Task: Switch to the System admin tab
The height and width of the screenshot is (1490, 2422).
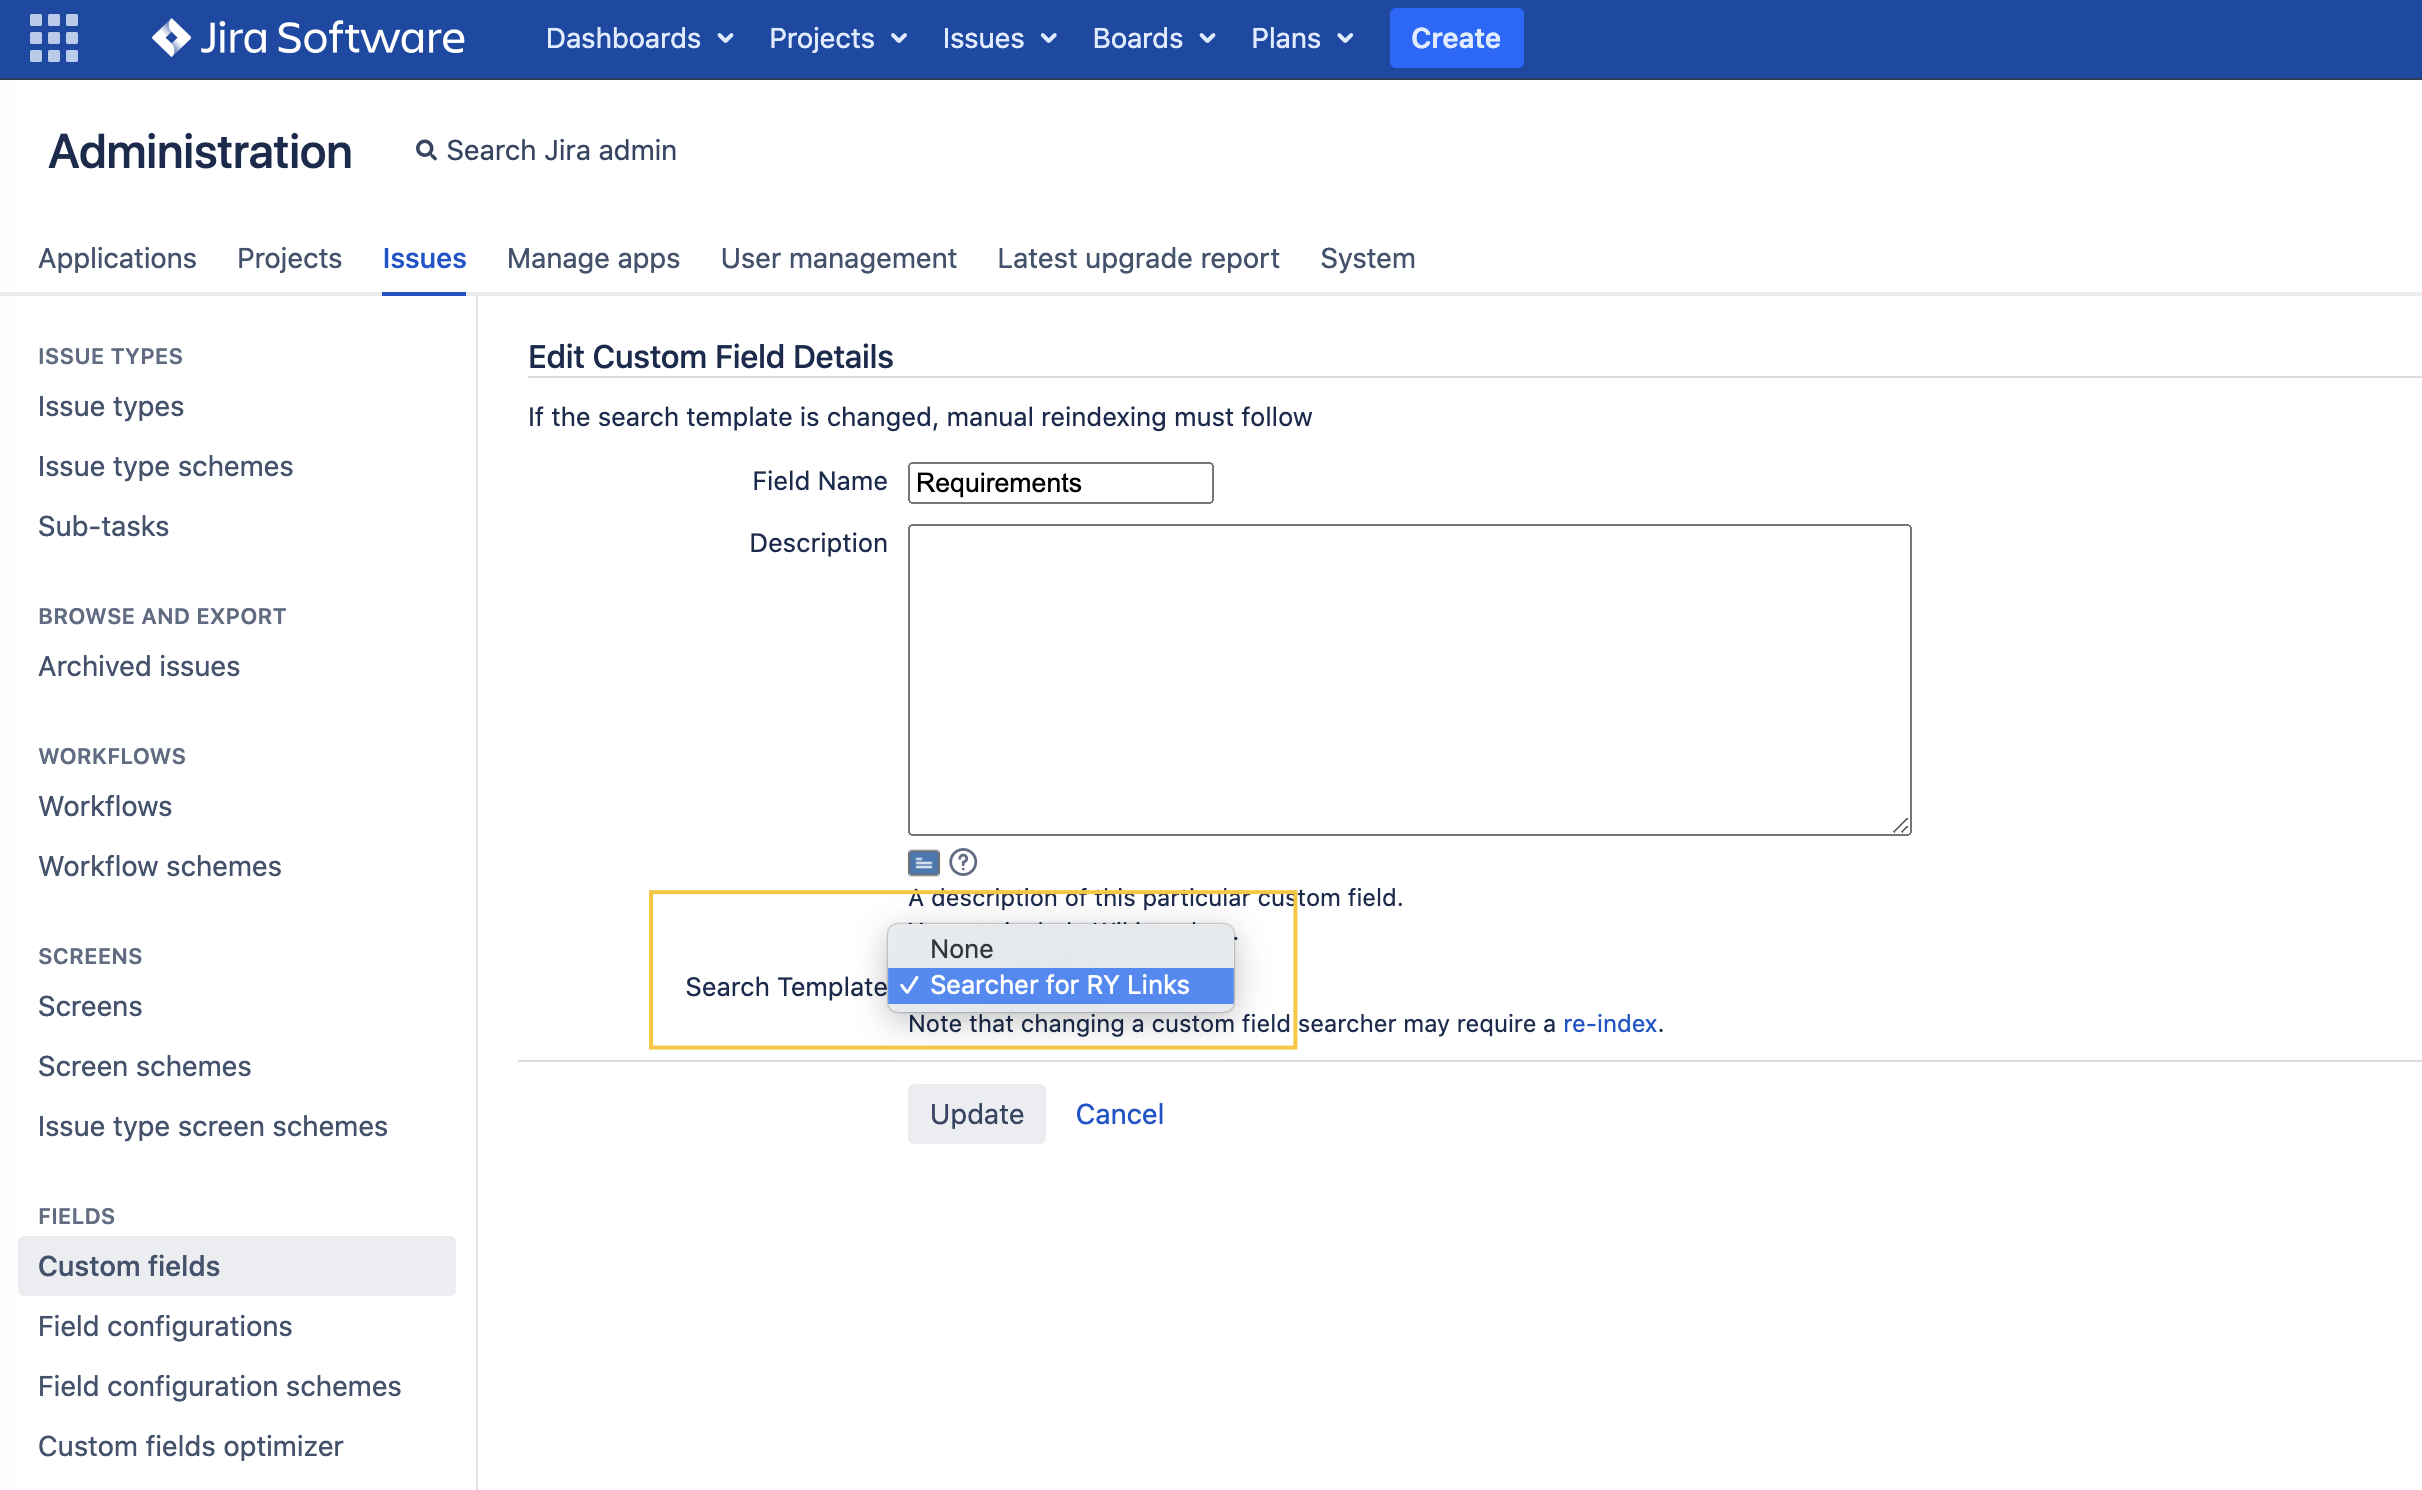Action: [x=1366, y=258]
